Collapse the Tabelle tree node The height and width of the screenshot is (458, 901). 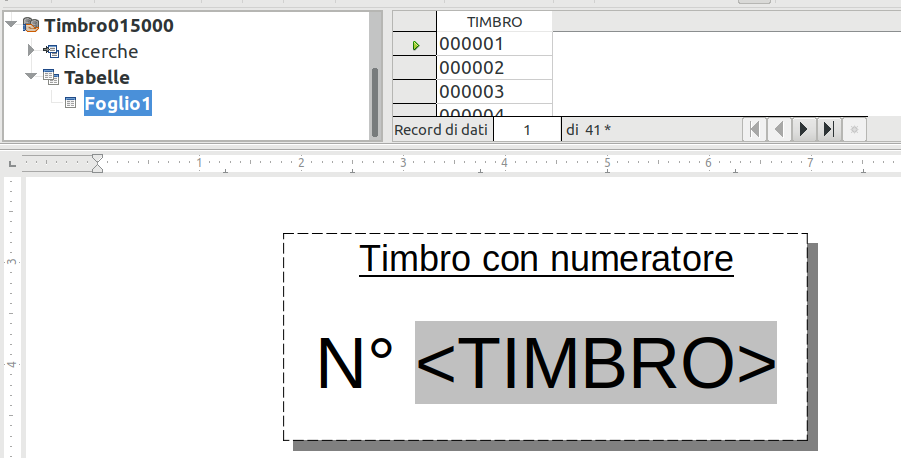(x=31, y=77)
